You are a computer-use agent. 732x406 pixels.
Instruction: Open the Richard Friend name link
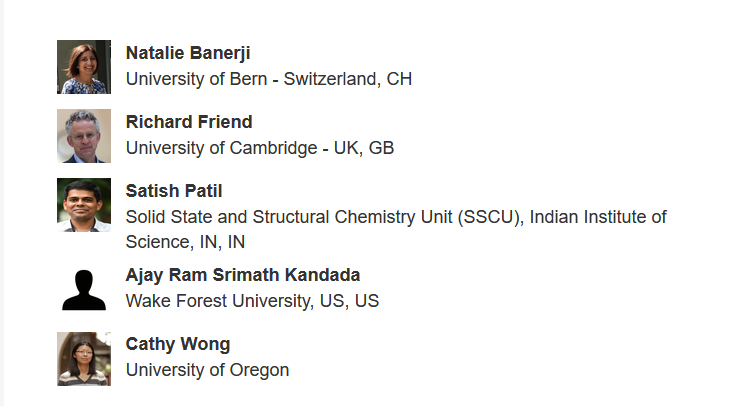point(189,122)
